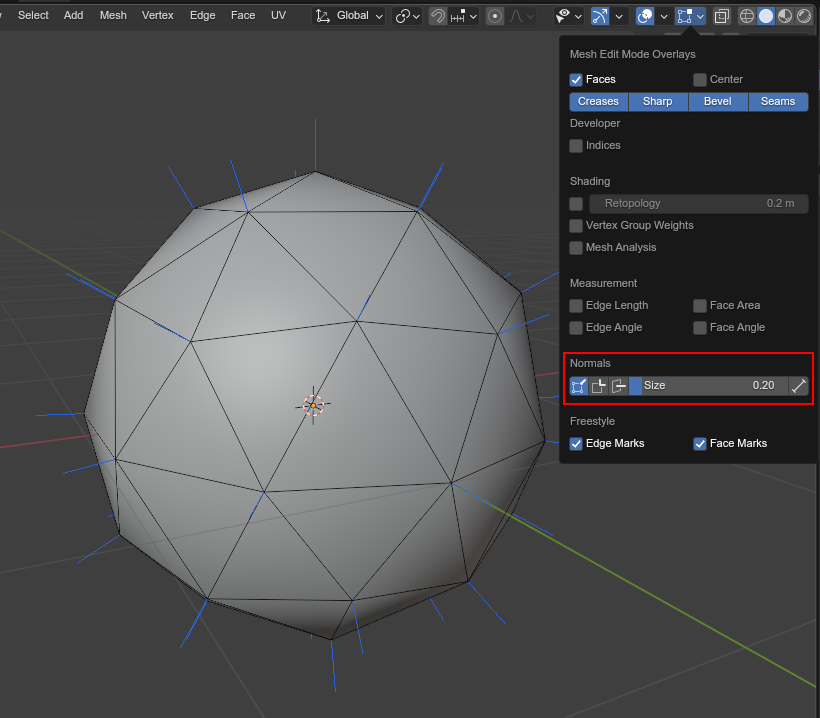Click the selectability and visibility icon
Screen dimensions: 820x718
pyautogui.click(x=563, y=17)
